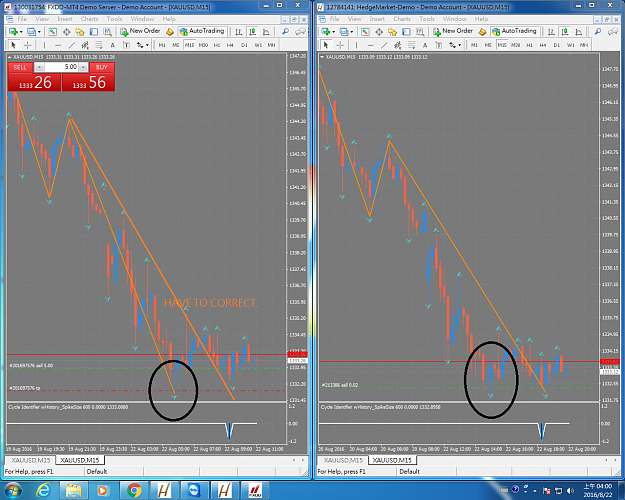The image size is (625, 500).
Task: Expand one-click trading triangle on HedgeMarket chart
Action: tap(322, 57)
